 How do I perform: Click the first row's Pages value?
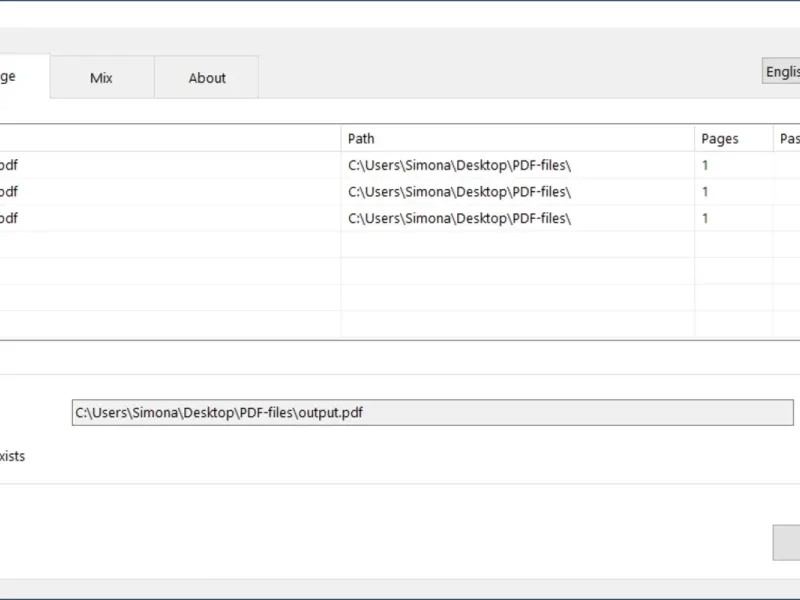pyautogui.click(x=705, y=165)
